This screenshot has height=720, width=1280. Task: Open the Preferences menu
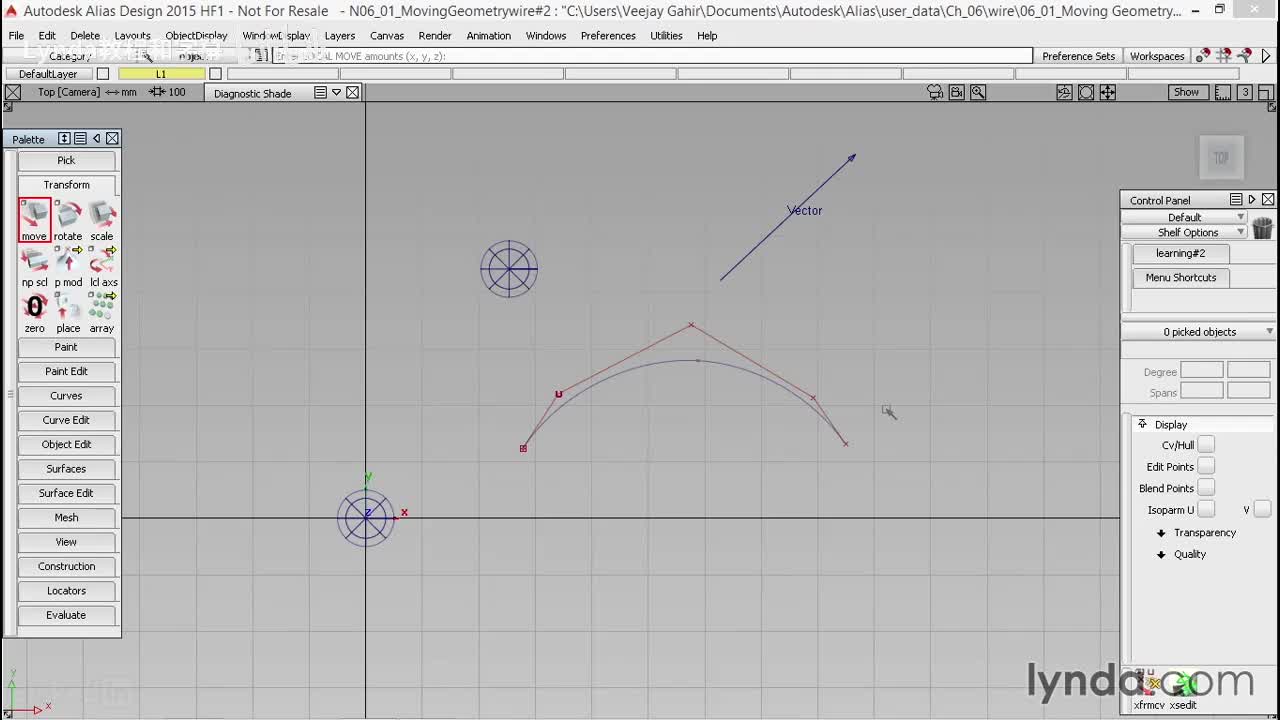[x=608, y=36]
